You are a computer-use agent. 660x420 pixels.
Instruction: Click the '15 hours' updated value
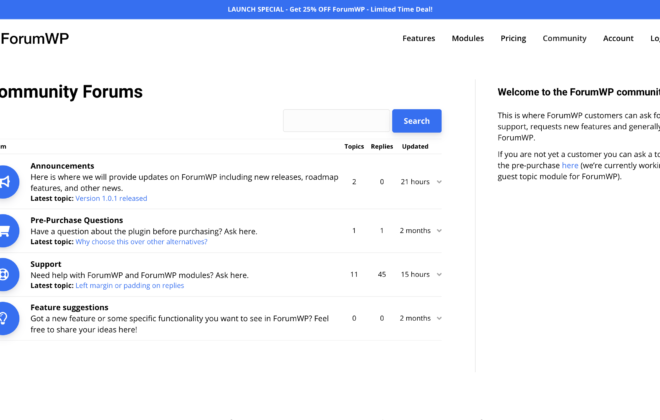point(415,274)
